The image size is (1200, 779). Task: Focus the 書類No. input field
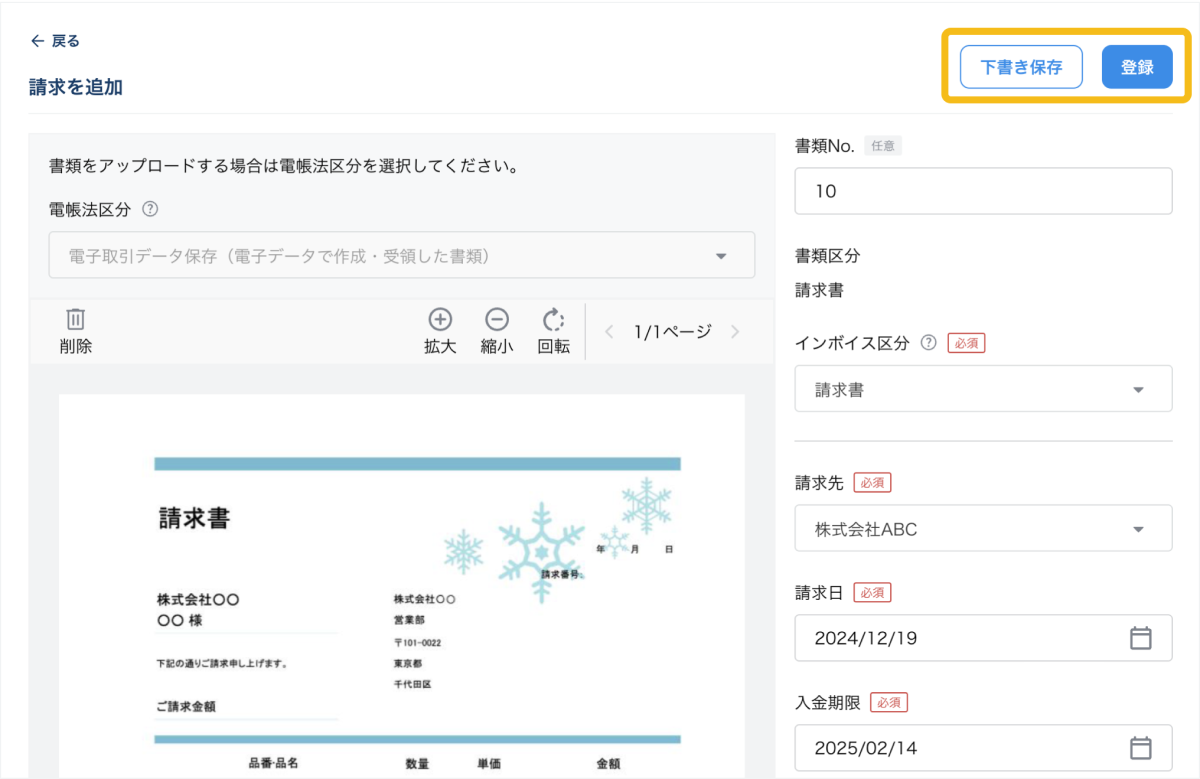pyautogui.click(x=983, y=191)
